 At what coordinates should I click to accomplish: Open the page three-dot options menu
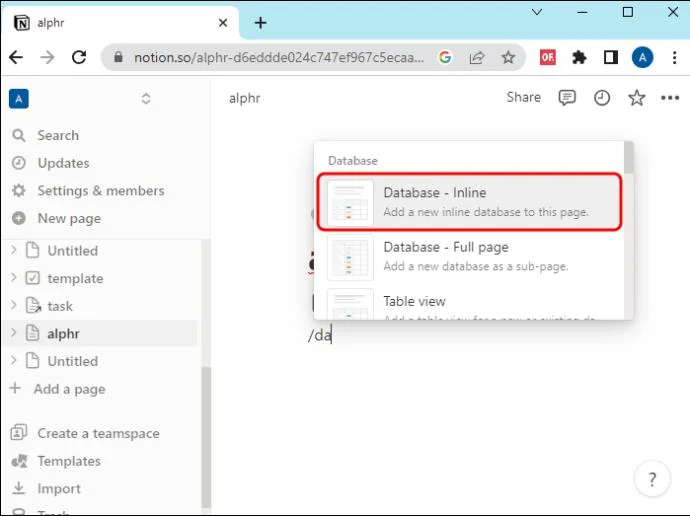670,98
